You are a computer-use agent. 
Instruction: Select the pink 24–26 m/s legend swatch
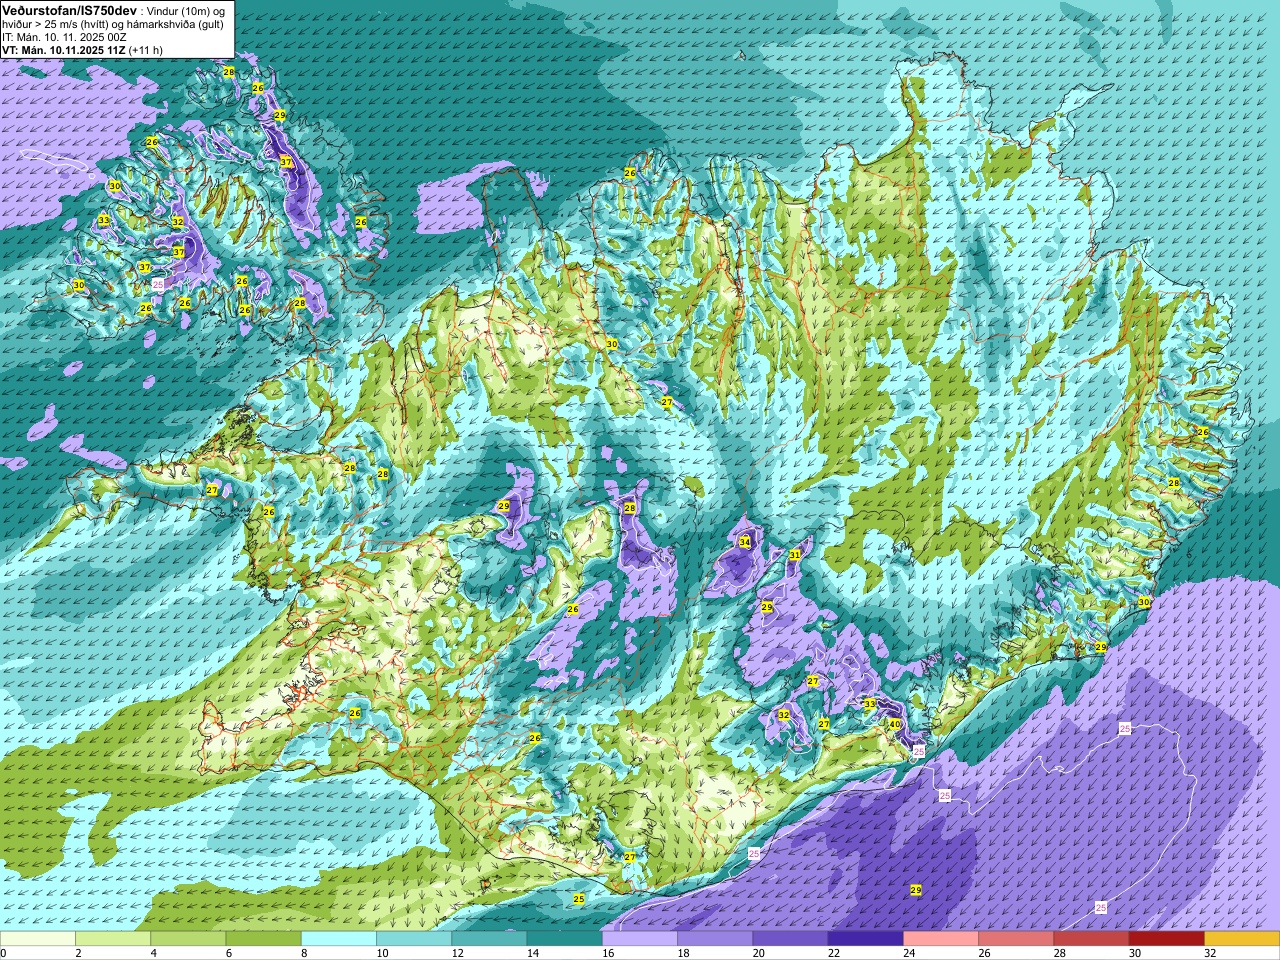(941, 939)
